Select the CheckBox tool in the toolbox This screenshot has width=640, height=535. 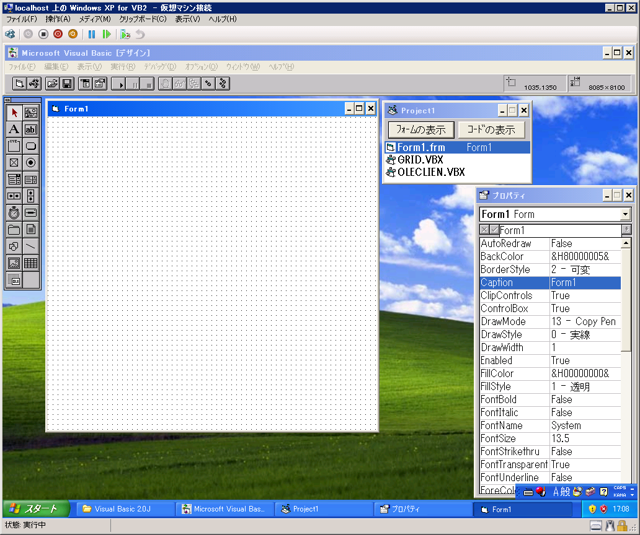[14, 163]
